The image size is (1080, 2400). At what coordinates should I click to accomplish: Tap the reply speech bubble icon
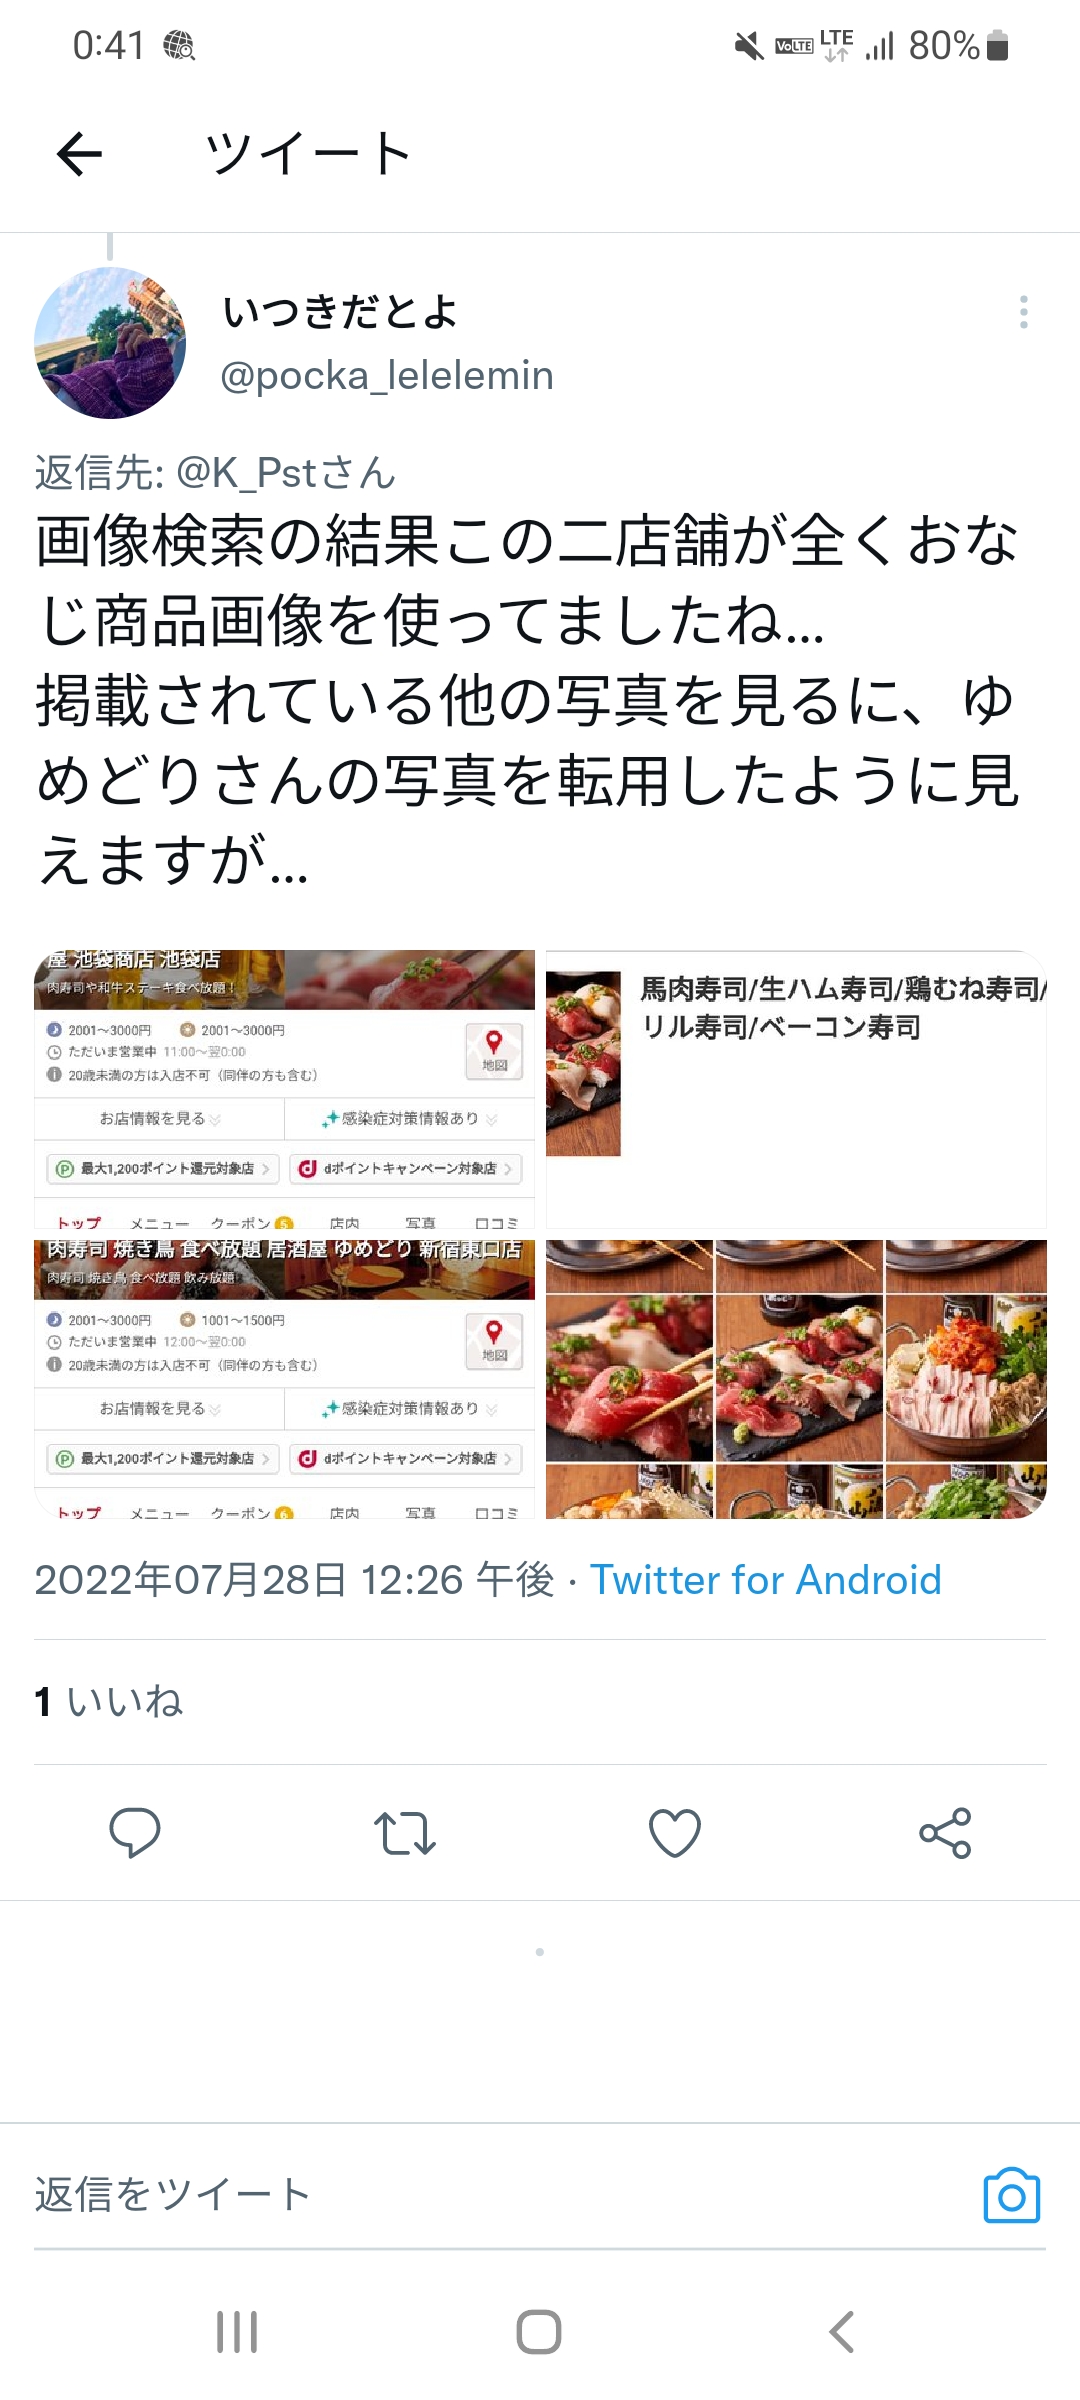(135, 1832)
